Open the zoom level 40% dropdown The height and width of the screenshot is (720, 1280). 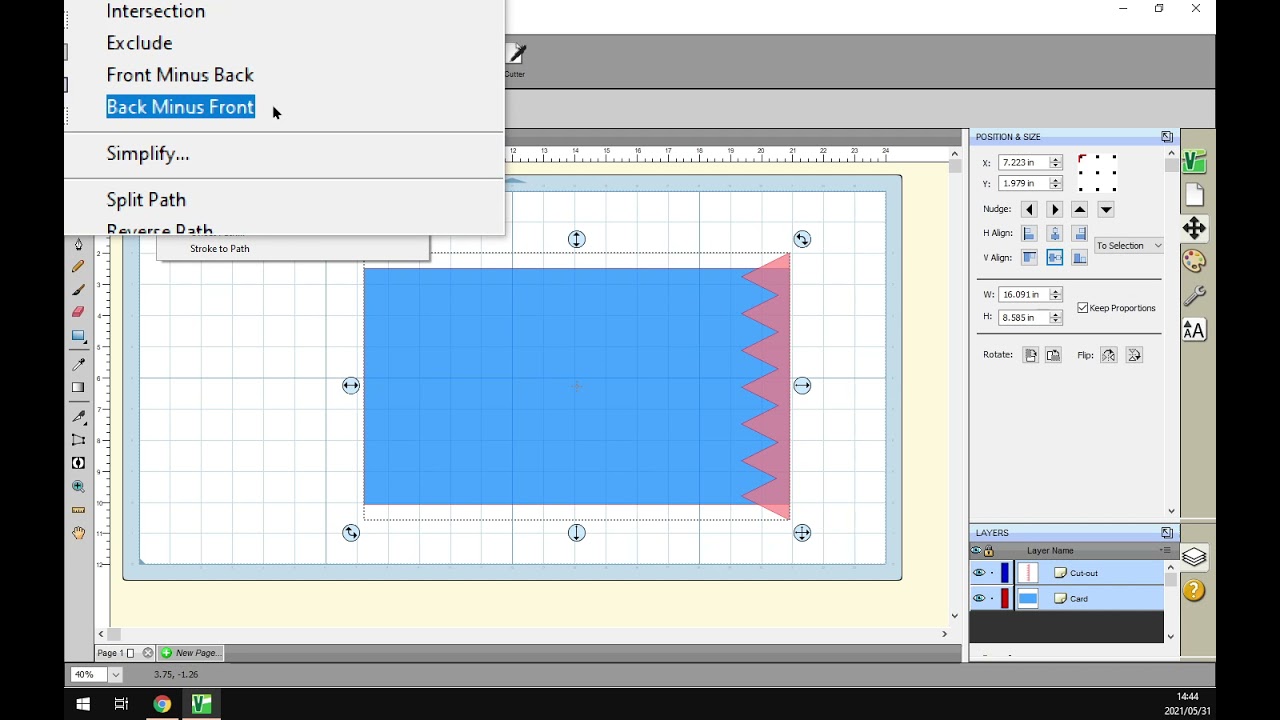pos(115,675)
